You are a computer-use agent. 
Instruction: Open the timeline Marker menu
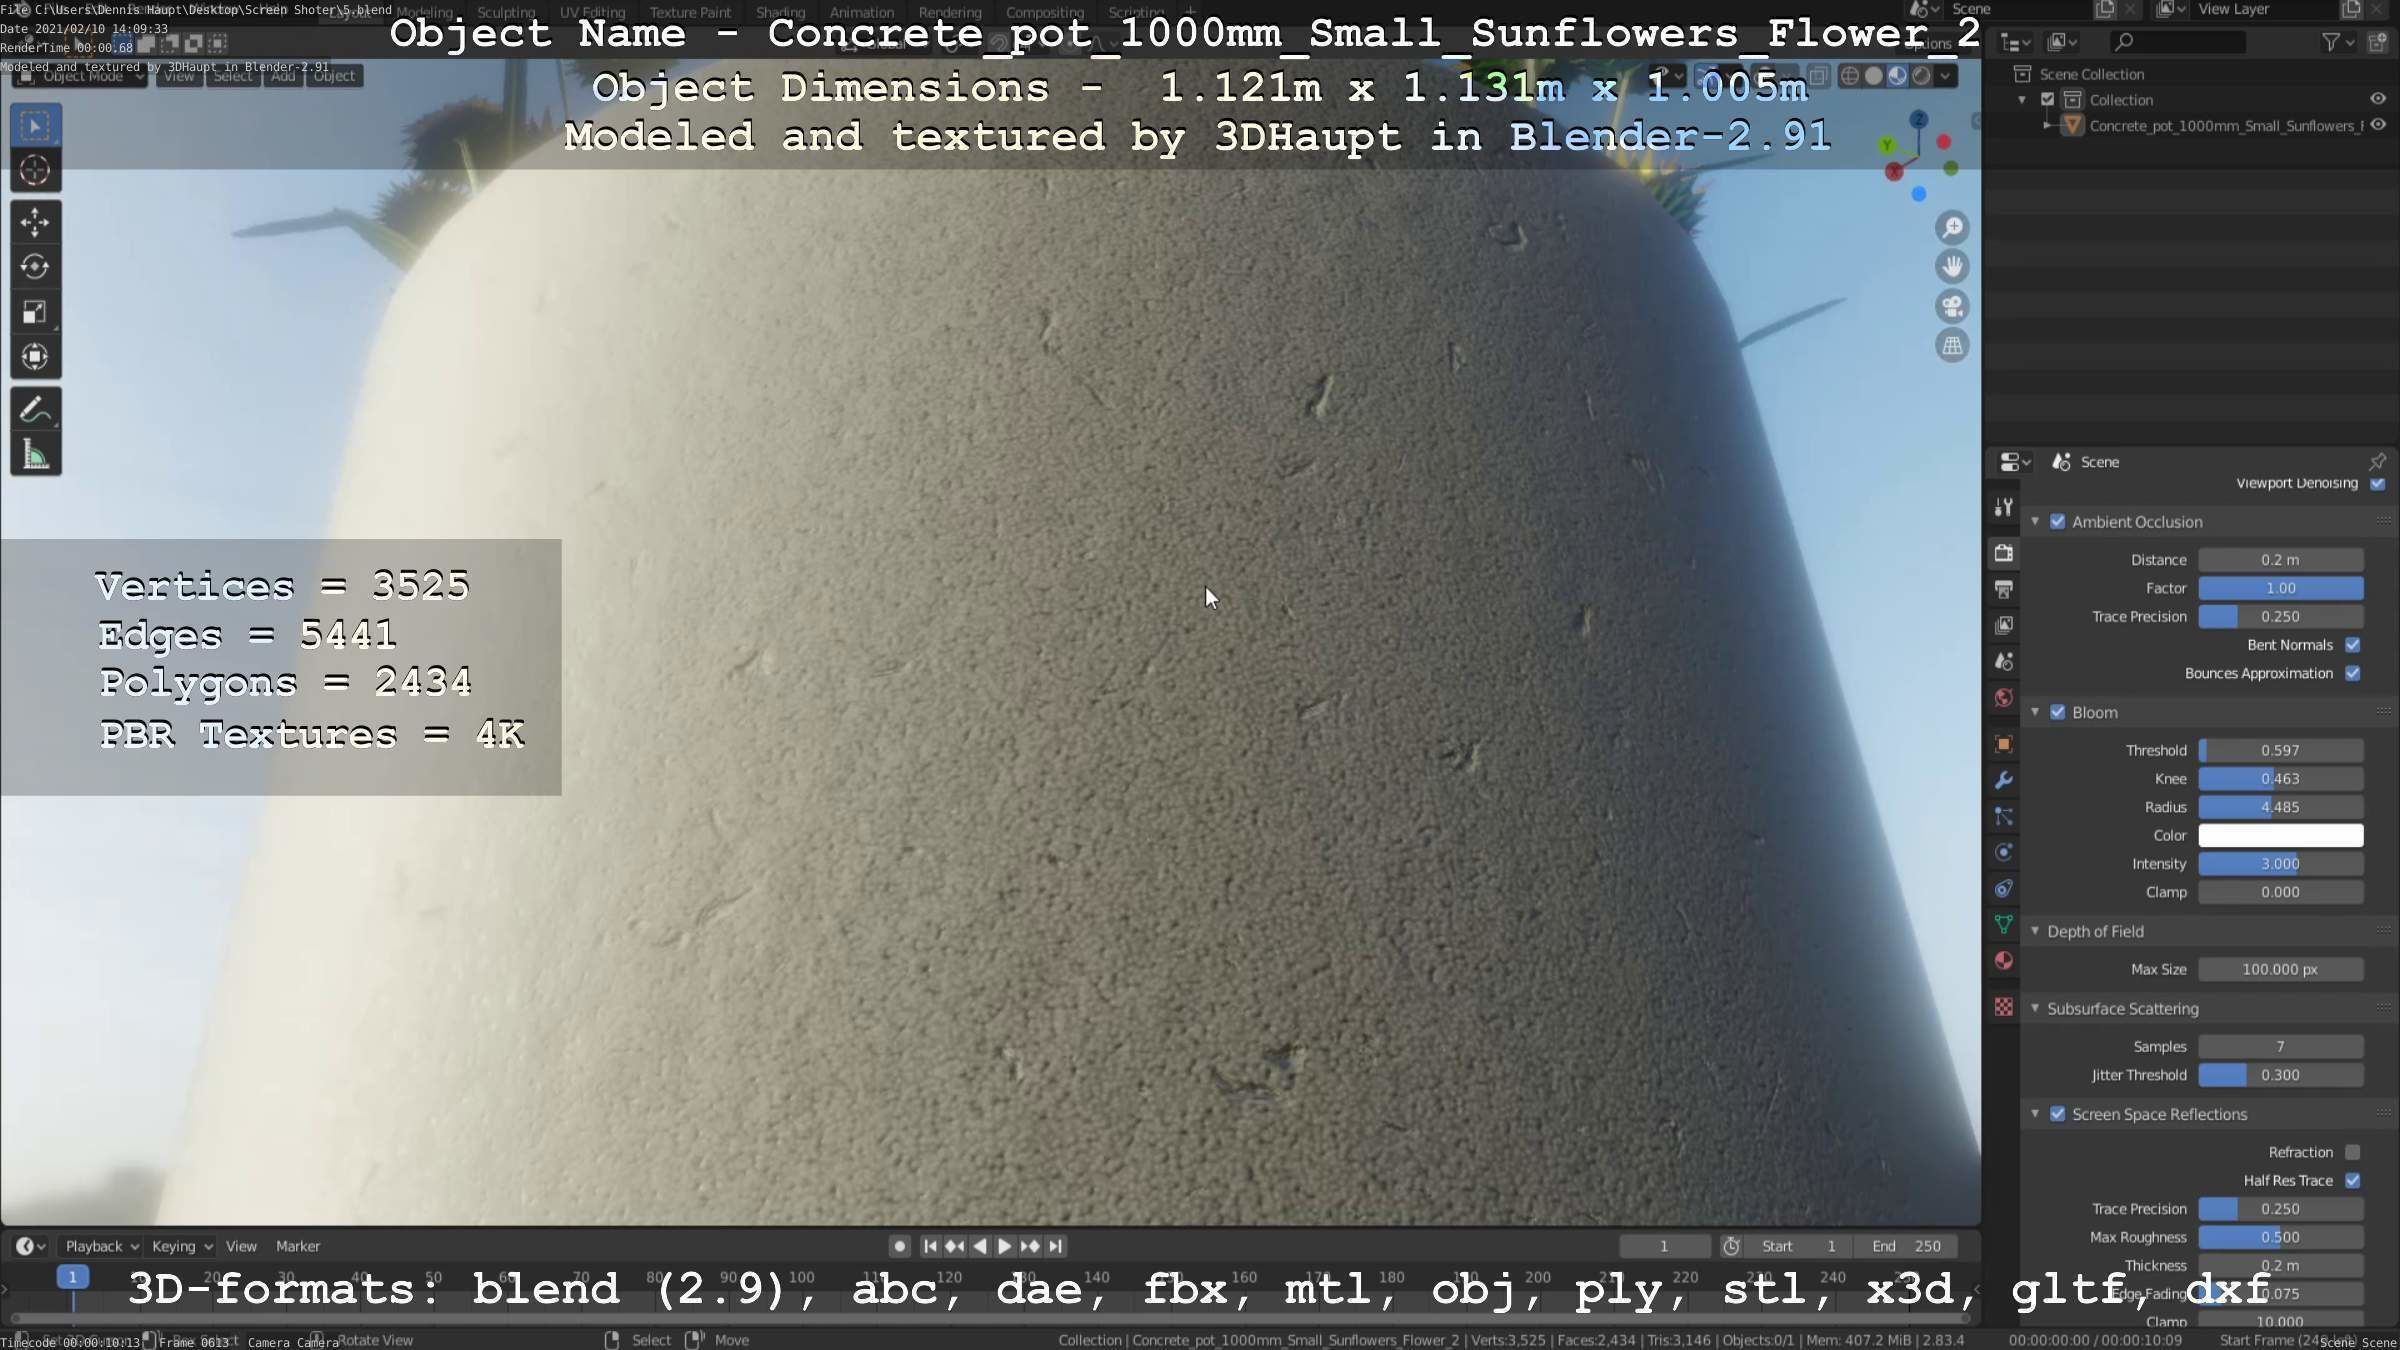(x=298, y=1246)
